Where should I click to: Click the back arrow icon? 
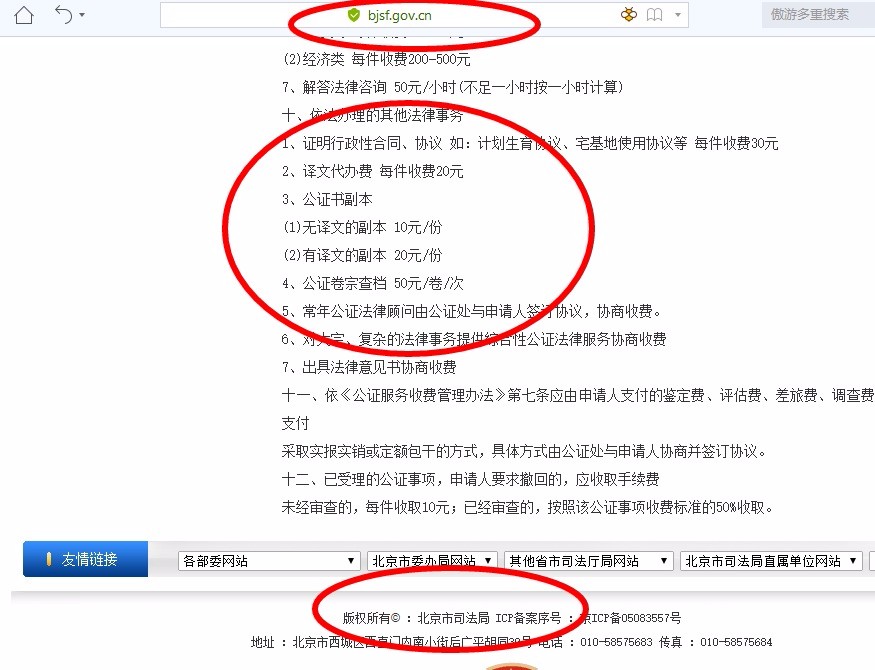click(64, 15)
